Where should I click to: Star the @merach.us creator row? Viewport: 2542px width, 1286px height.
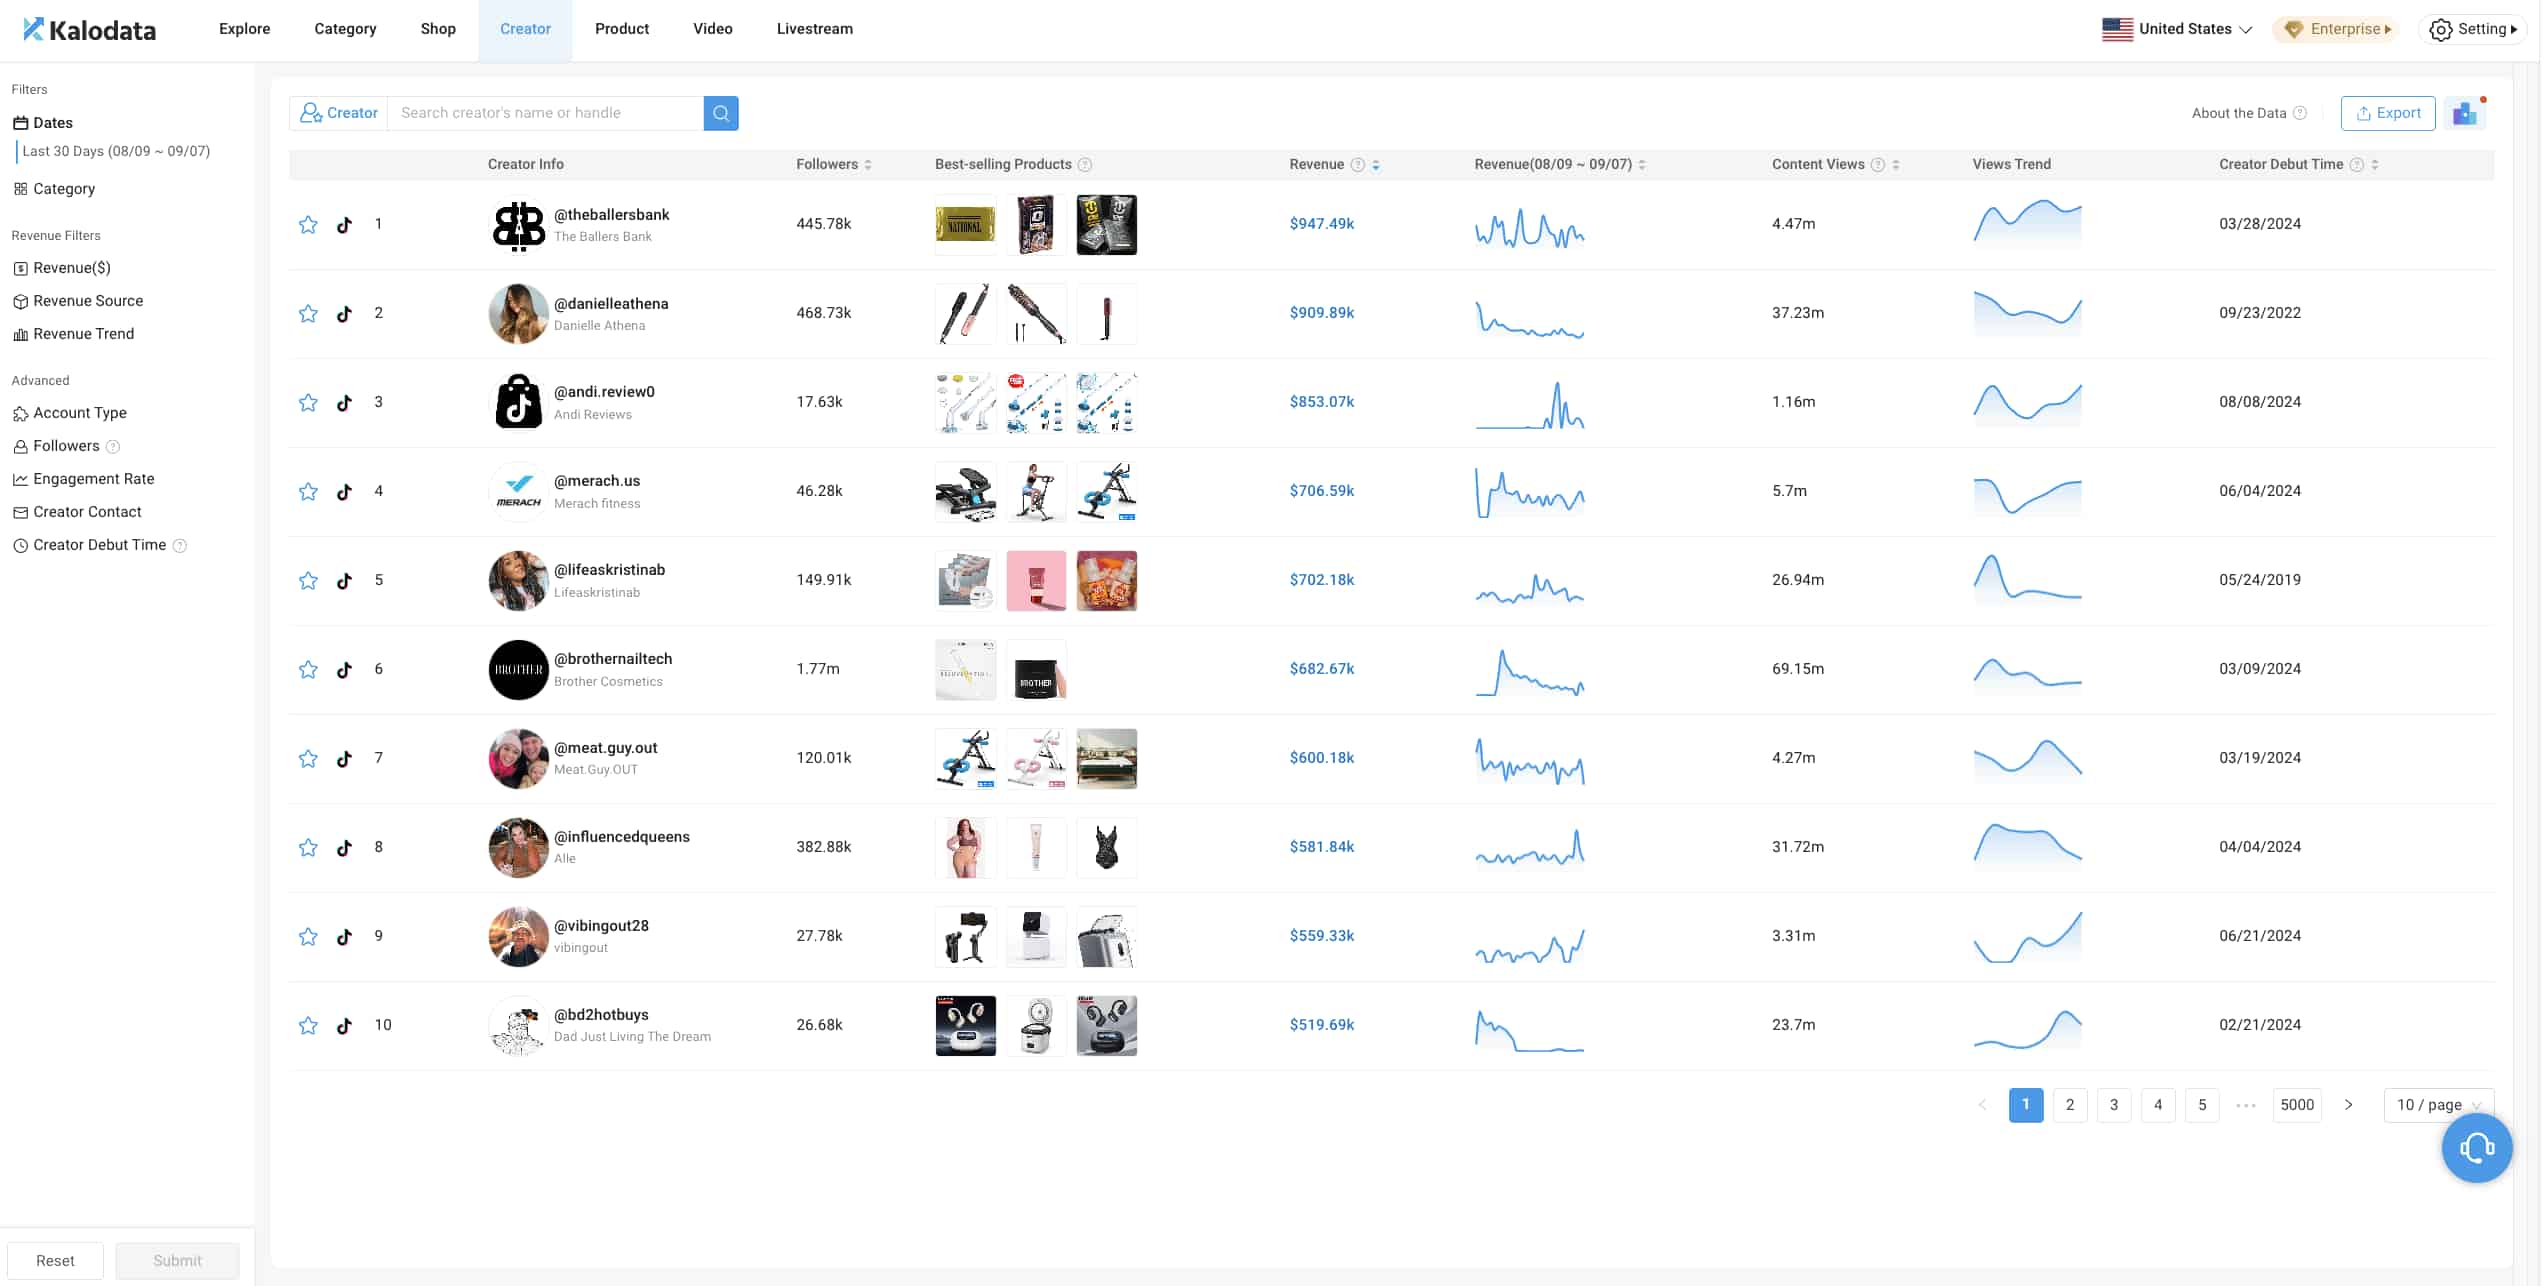click(x=308, y=491)
